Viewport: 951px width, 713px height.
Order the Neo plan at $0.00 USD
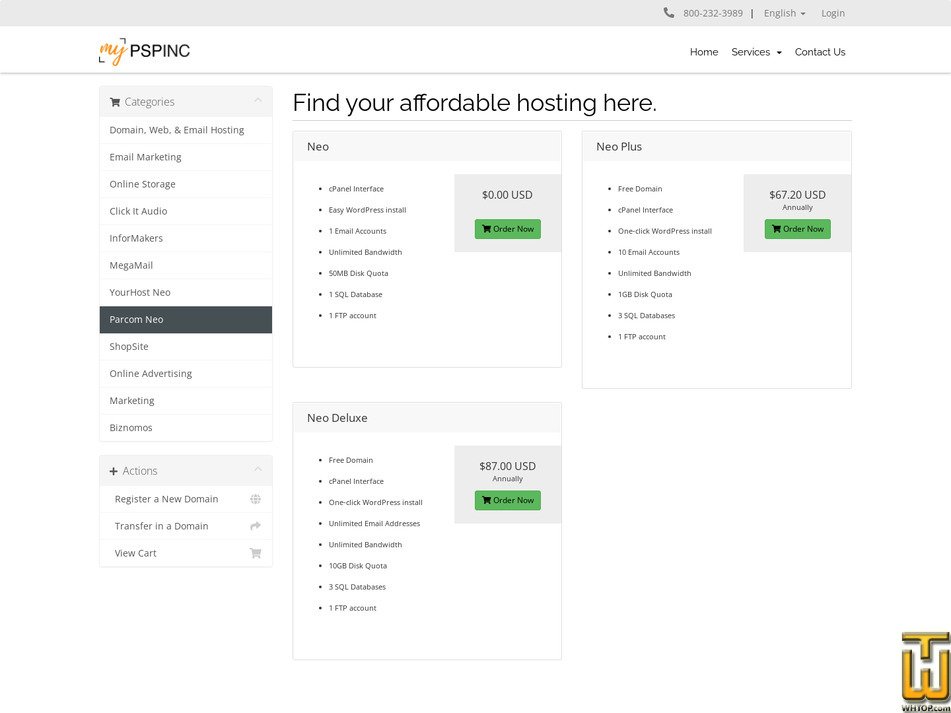pos(508,229)
